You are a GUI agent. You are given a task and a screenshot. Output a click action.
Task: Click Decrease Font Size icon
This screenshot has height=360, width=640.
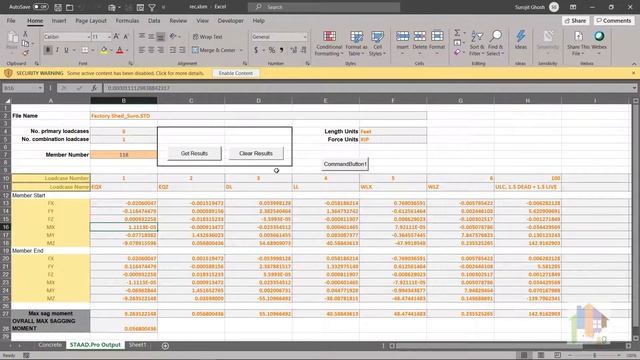[x=126, y=37]
